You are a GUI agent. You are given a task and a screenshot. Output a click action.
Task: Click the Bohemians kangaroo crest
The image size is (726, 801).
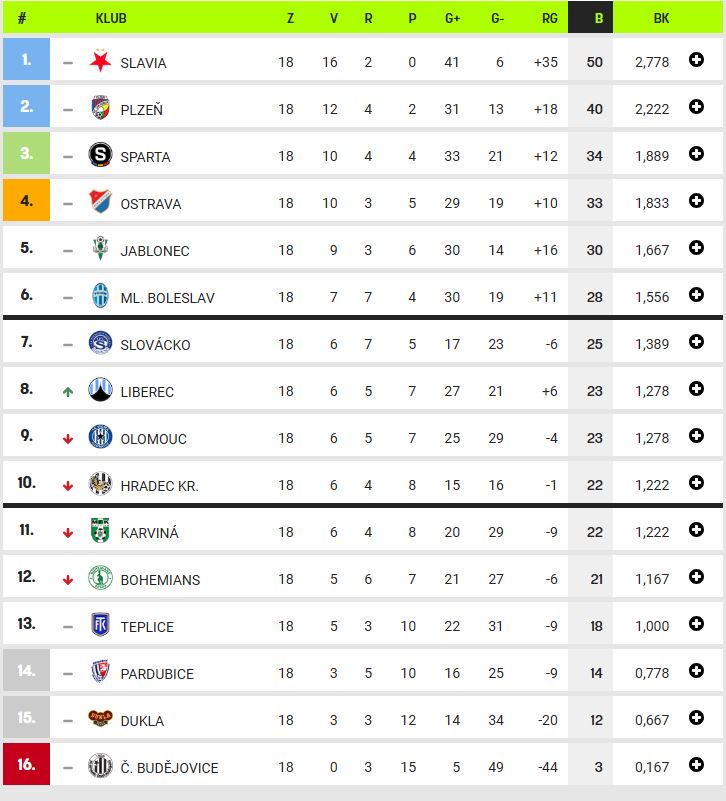[100, 577]
